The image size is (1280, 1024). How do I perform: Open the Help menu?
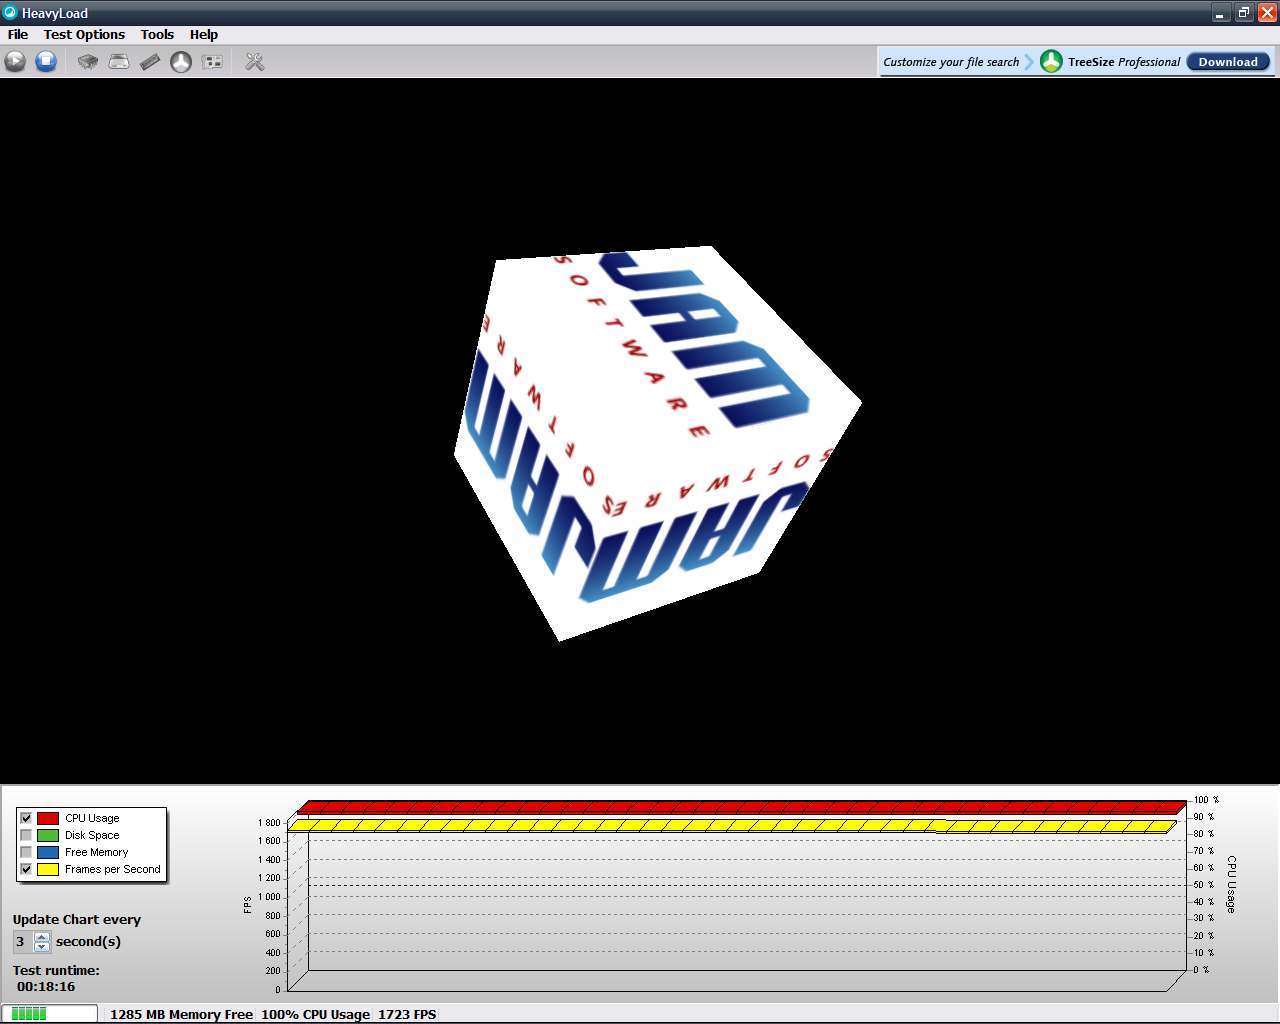[204, 34]
